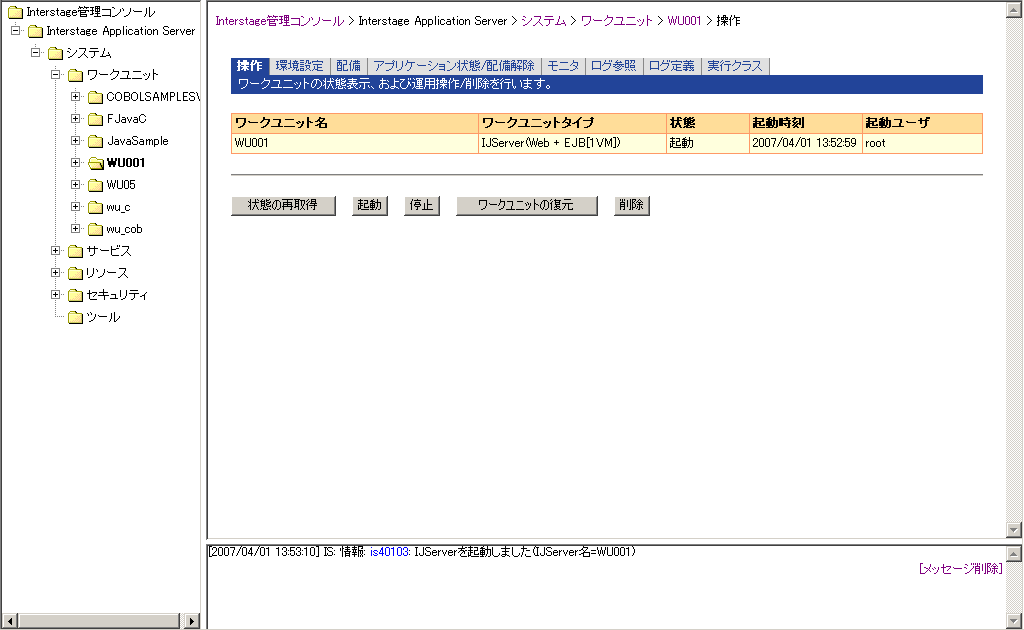Open the 配備 tab
The height and width of the screenshot is (630, 1024).
pos(349,66)
